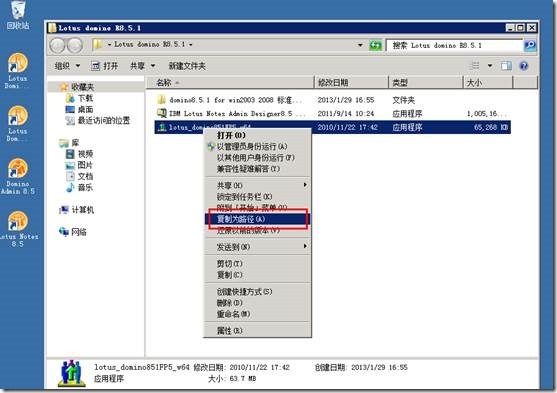Click the search magnifier icon
557x393 pixels.
click(x=530, y=45)
